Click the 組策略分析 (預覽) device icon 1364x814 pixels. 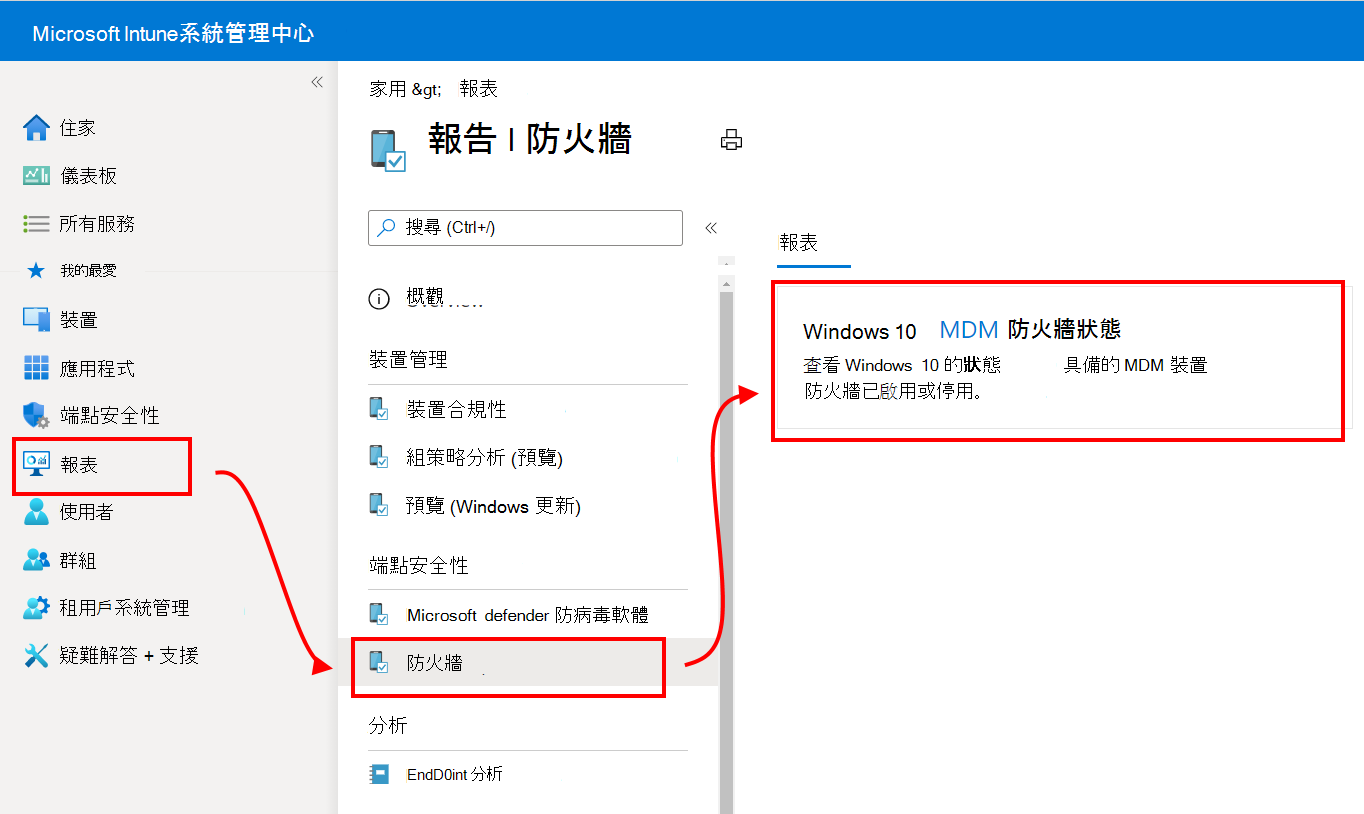pyautogui.click(x=379, y=457)
